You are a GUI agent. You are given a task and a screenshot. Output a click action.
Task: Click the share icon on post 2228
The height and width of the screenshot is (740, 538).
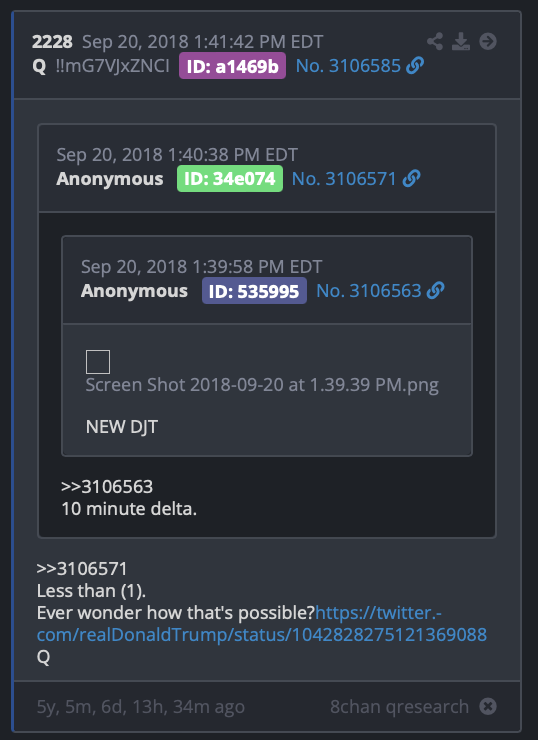tap(435, 42)
